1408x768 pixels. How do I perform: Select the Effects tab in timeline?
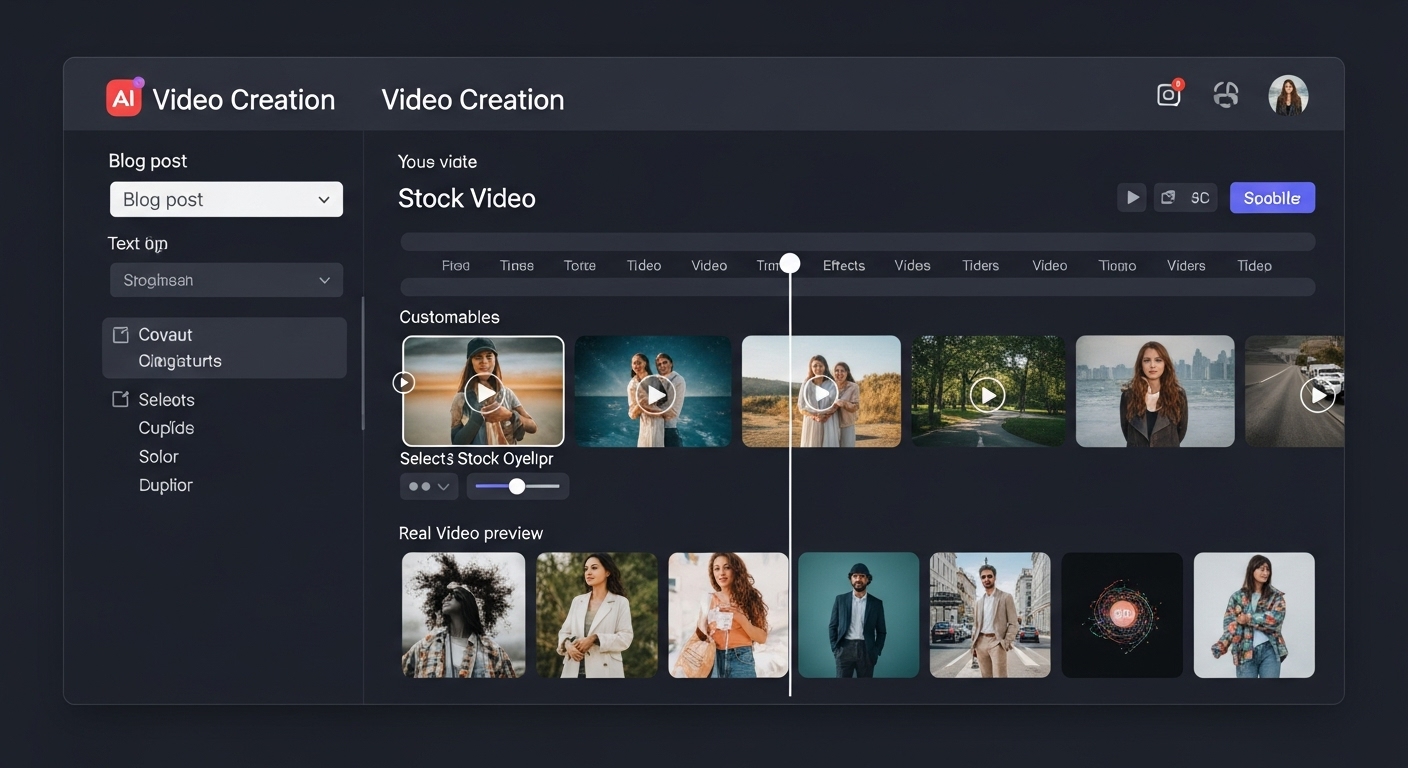(x=843, y=266)
